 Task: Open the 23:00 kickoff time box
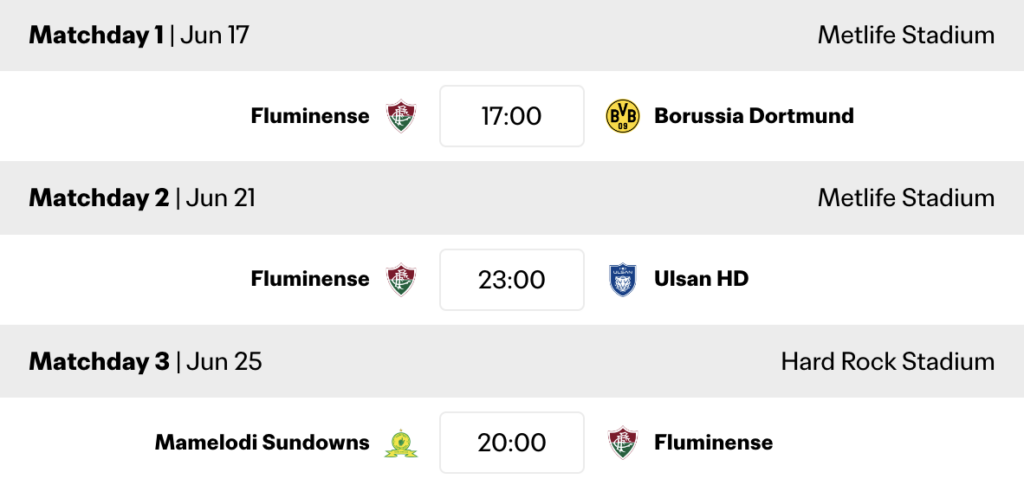pos(512,280)
